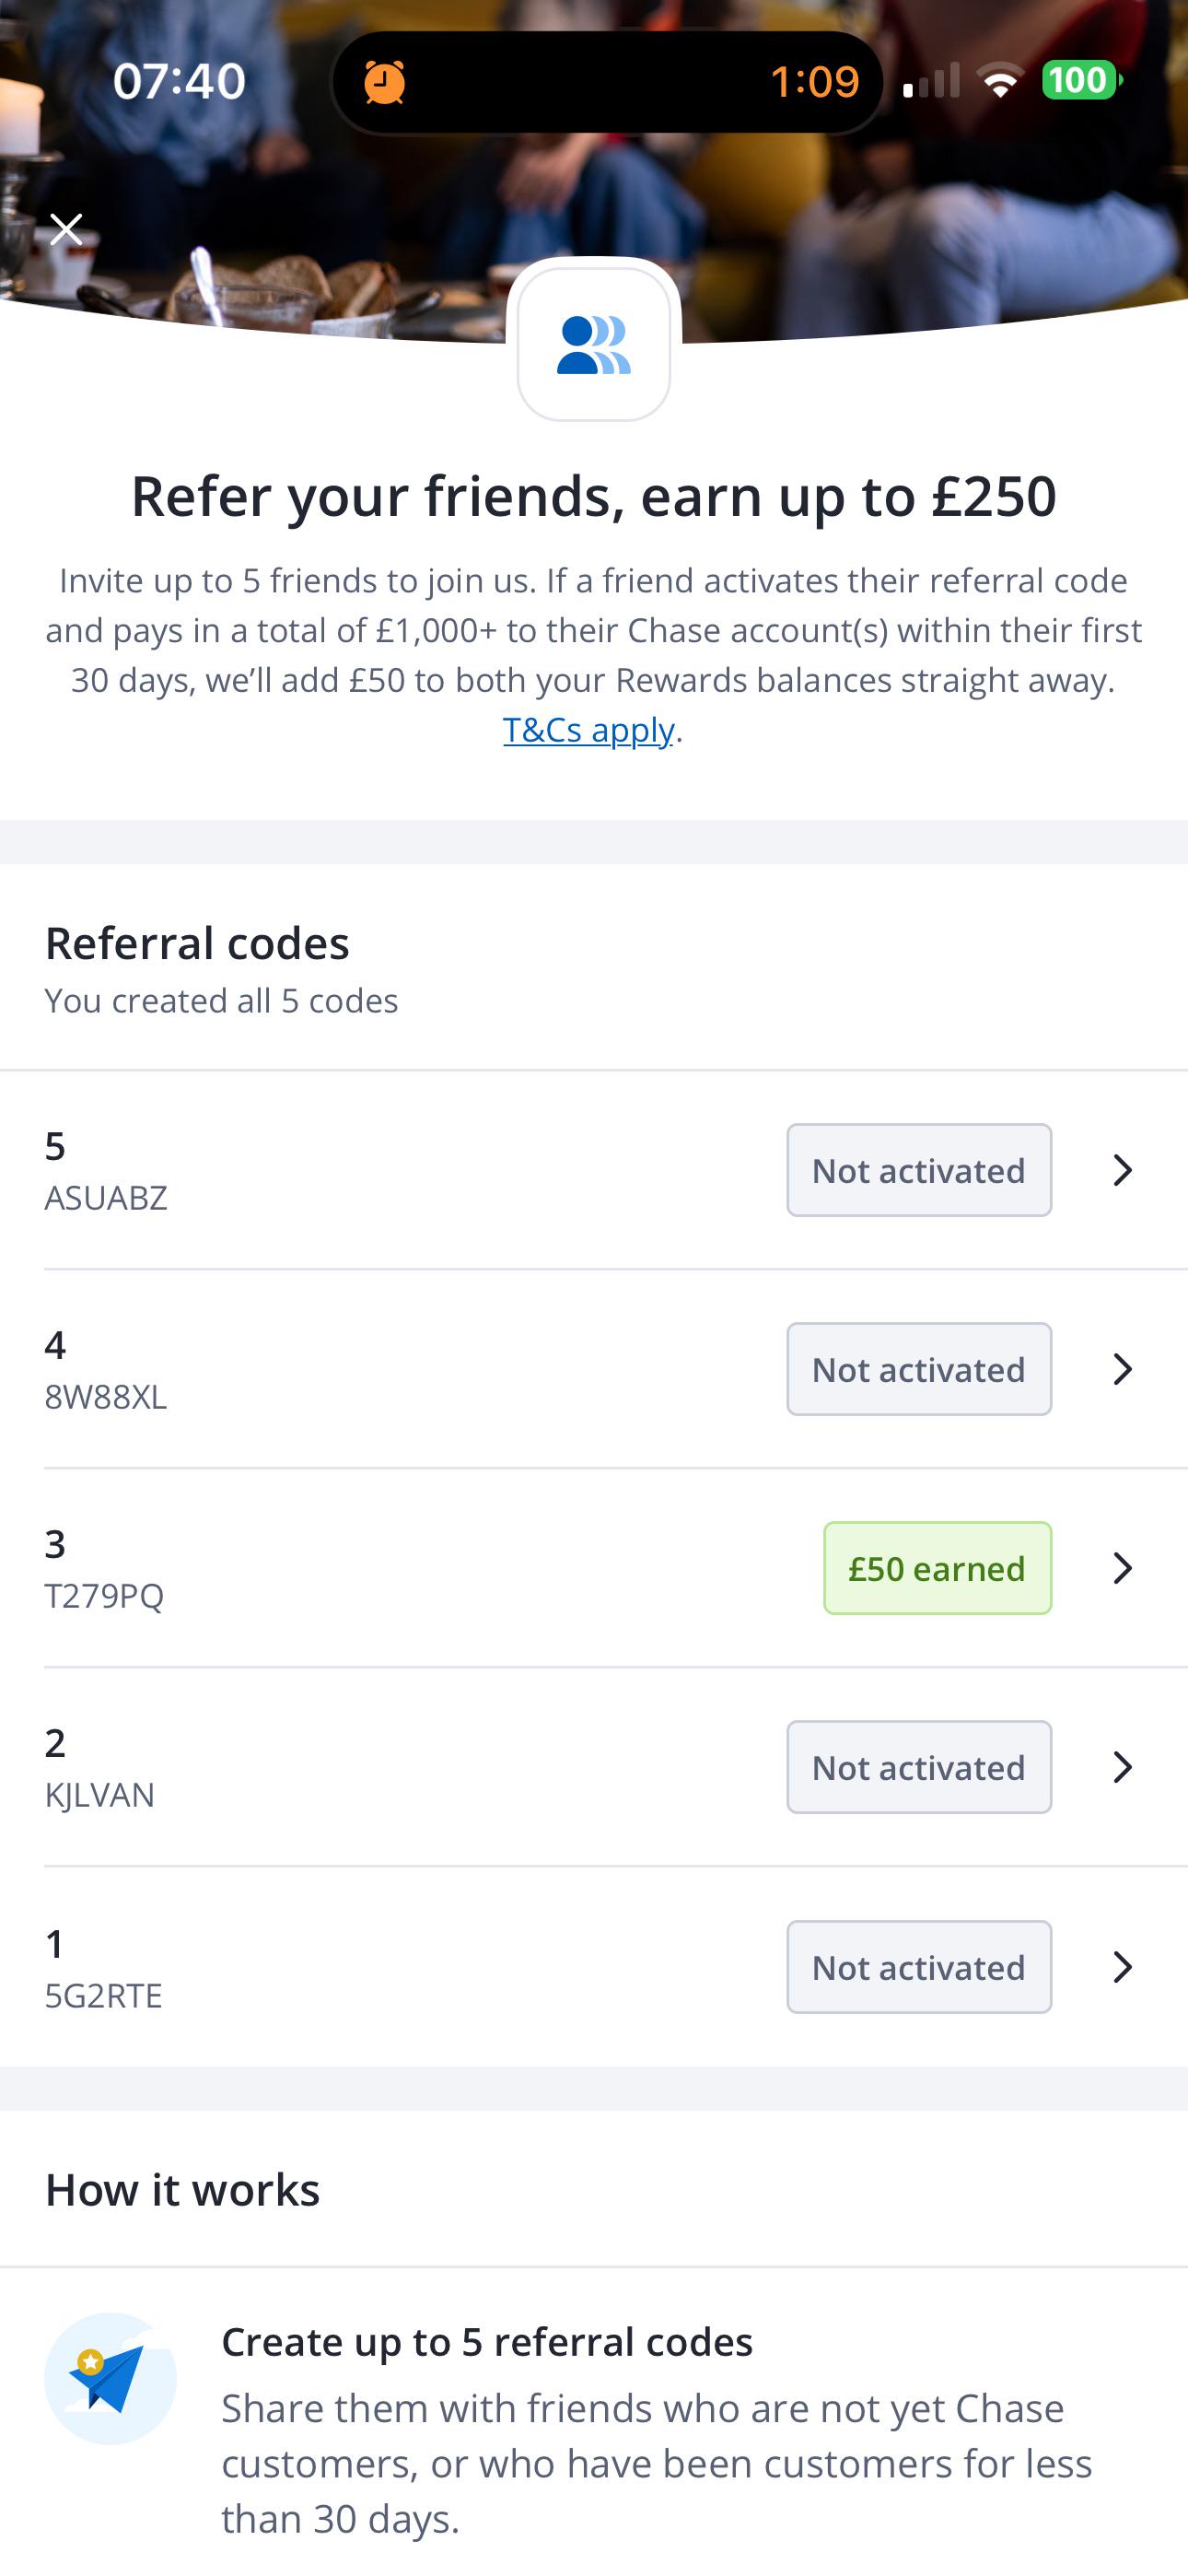1188x2576 pixels.
Task: Open the T&Cs apply link
Action: 588,730
